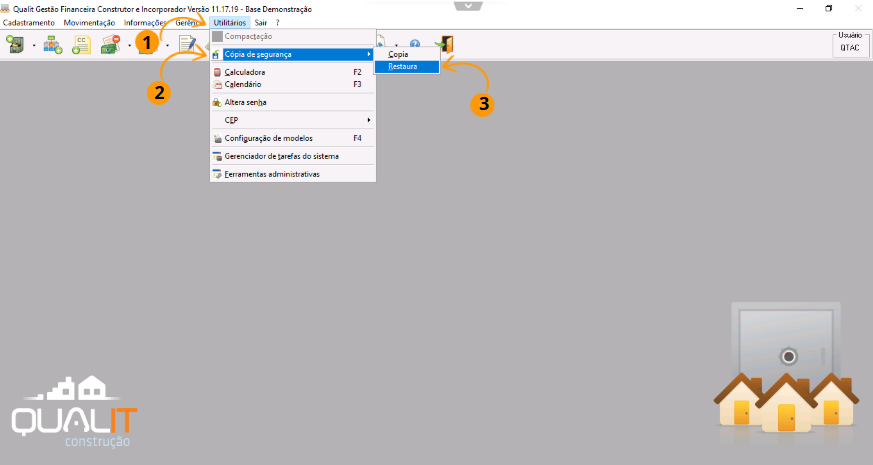Click the blue help question mark icon
The width and height of the screenshot is (873, 465).
coord(415,43)
